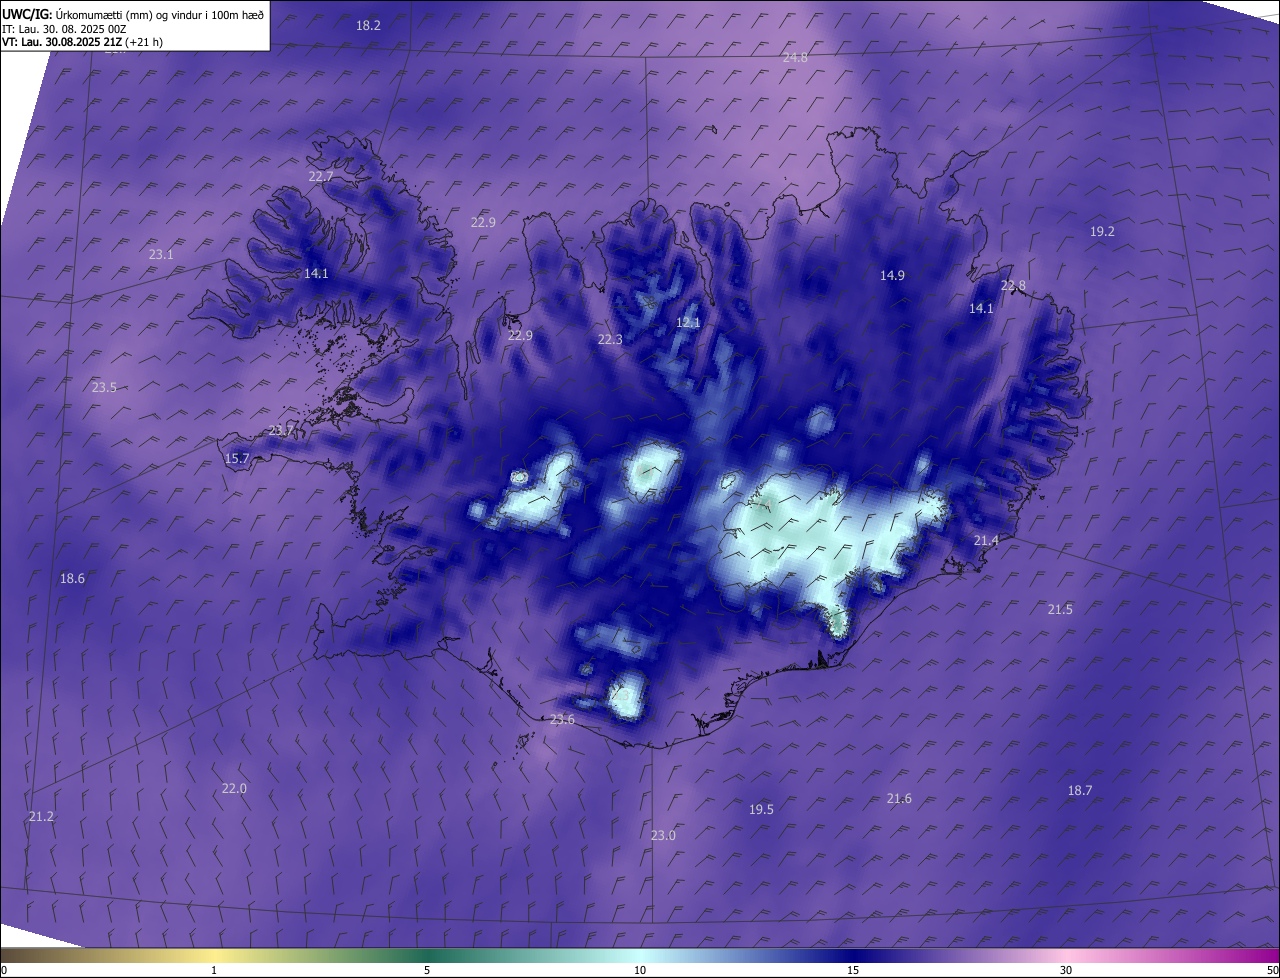1280x978 pixels.
Task: Click the 18.2 value on the map
Action: pyautogui.click(x=368, y=25)
